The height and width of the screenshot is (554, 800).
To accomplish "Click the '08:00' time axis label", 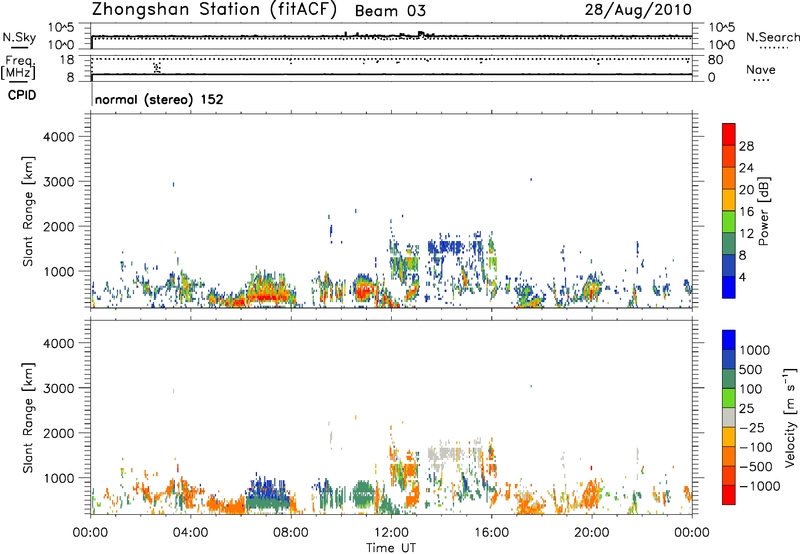I will (291, 533).
